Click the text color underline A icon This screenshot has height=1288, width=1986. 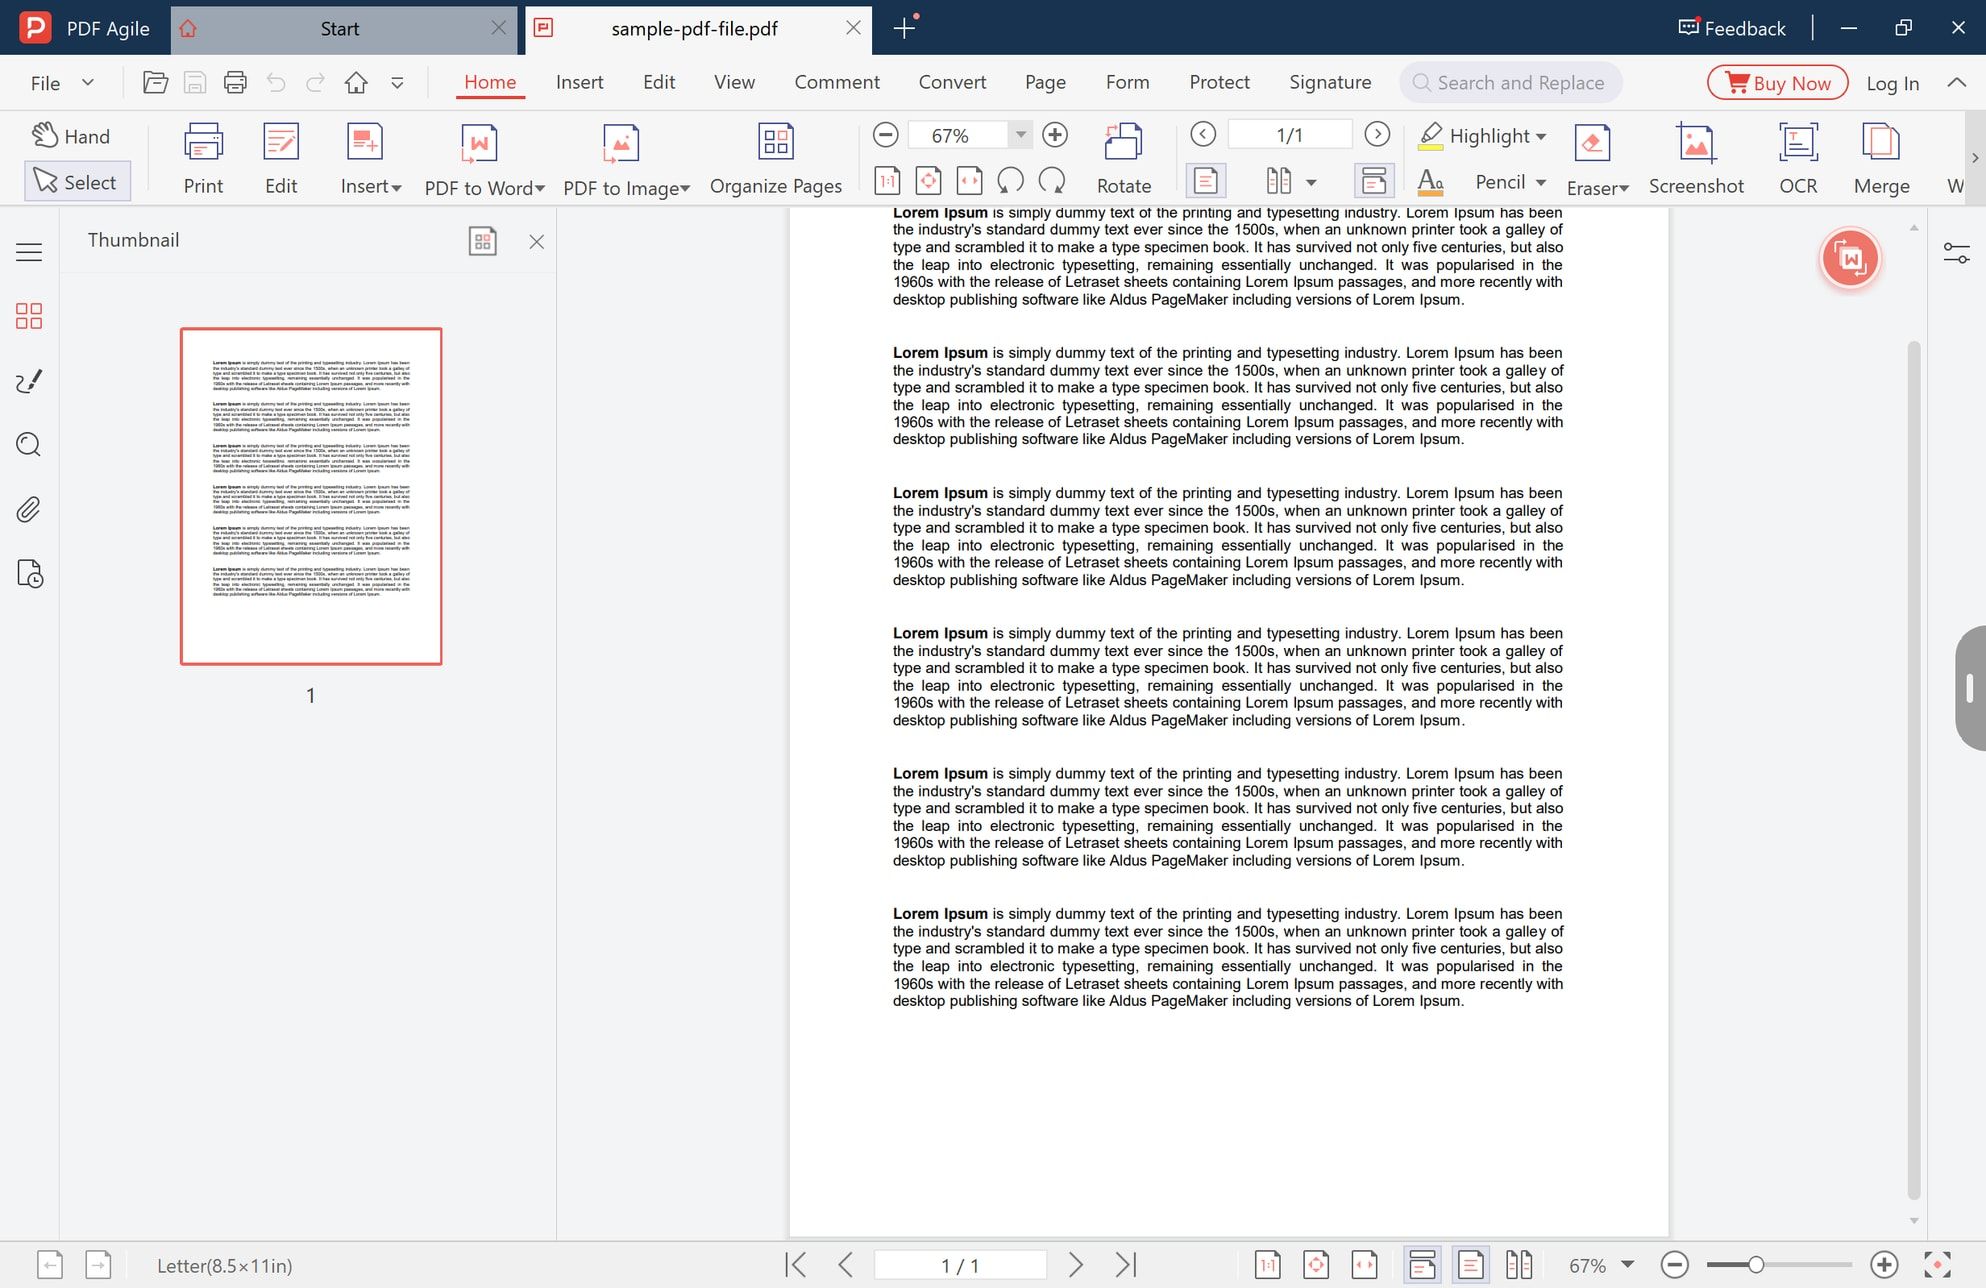pos(1431,181)
